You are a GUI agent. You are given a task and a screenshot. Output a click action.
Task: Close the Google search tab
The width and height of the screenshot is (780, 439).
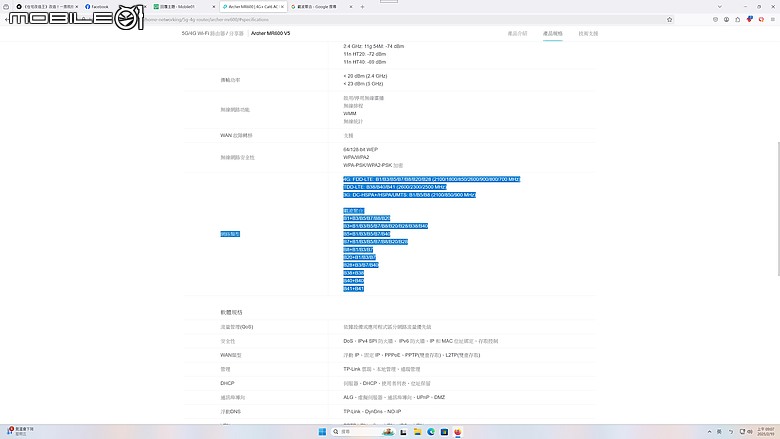[351, 7]
